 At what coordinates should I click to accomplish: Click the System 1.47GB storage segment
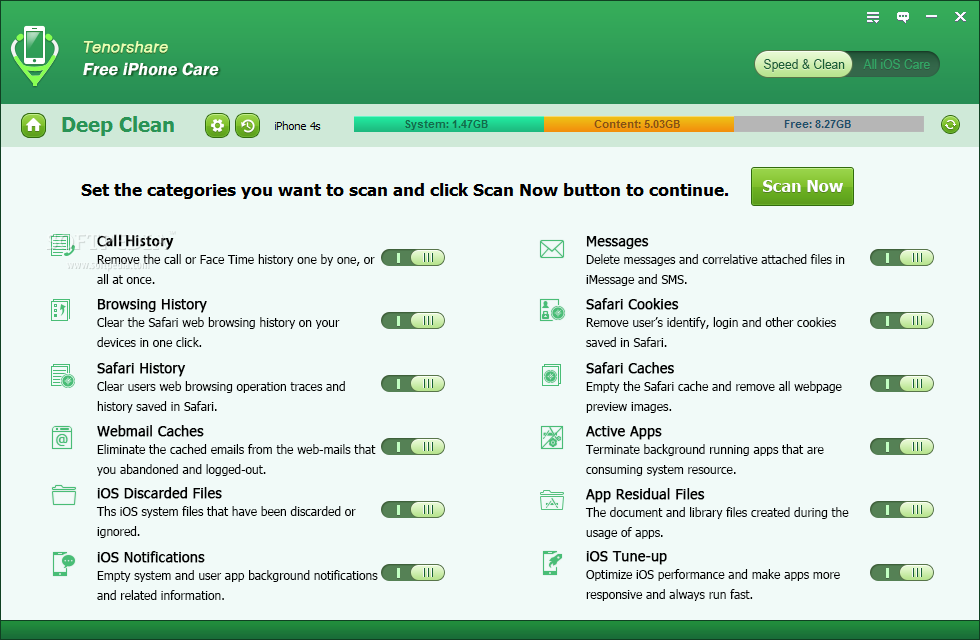coord(448,124)
